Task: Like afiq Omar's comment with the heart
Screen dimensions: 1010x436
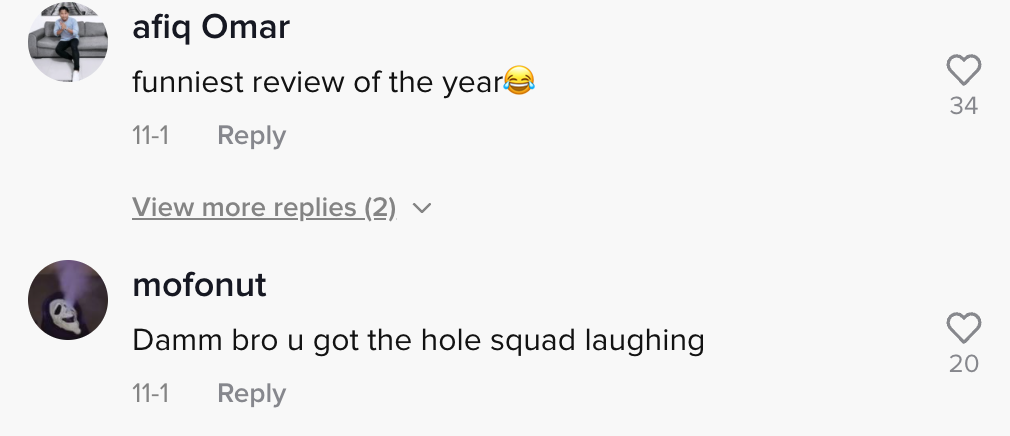Action: [963, 70]
